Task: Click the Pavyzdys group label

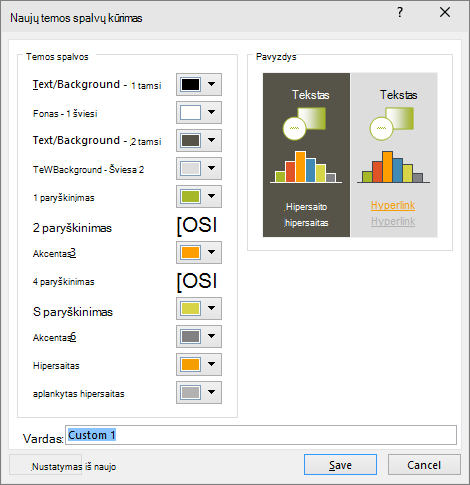Action: (x=276, y=57)
